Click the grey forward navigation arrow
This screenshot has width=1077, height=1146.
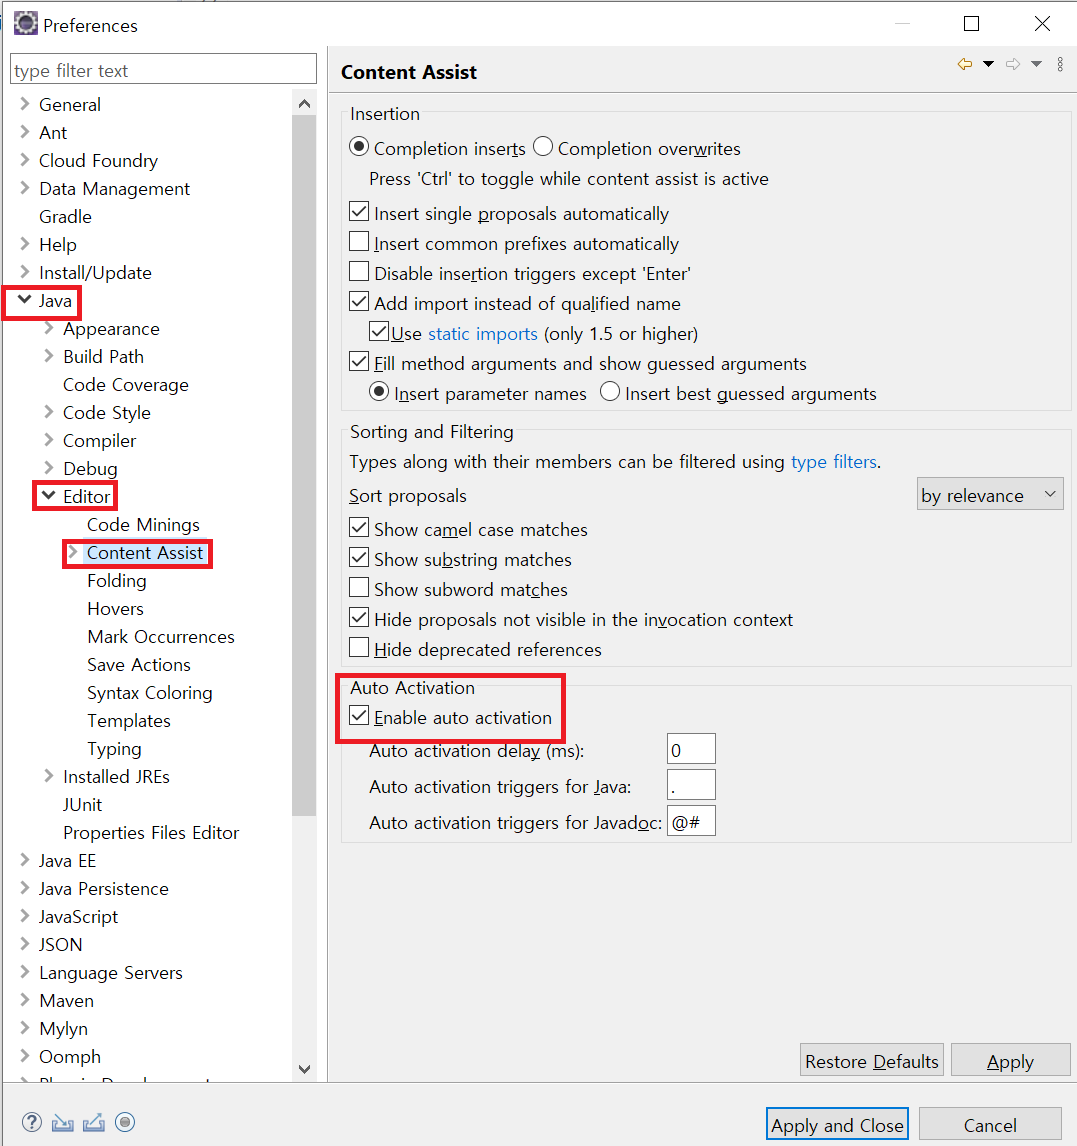tap(1013, 64)
